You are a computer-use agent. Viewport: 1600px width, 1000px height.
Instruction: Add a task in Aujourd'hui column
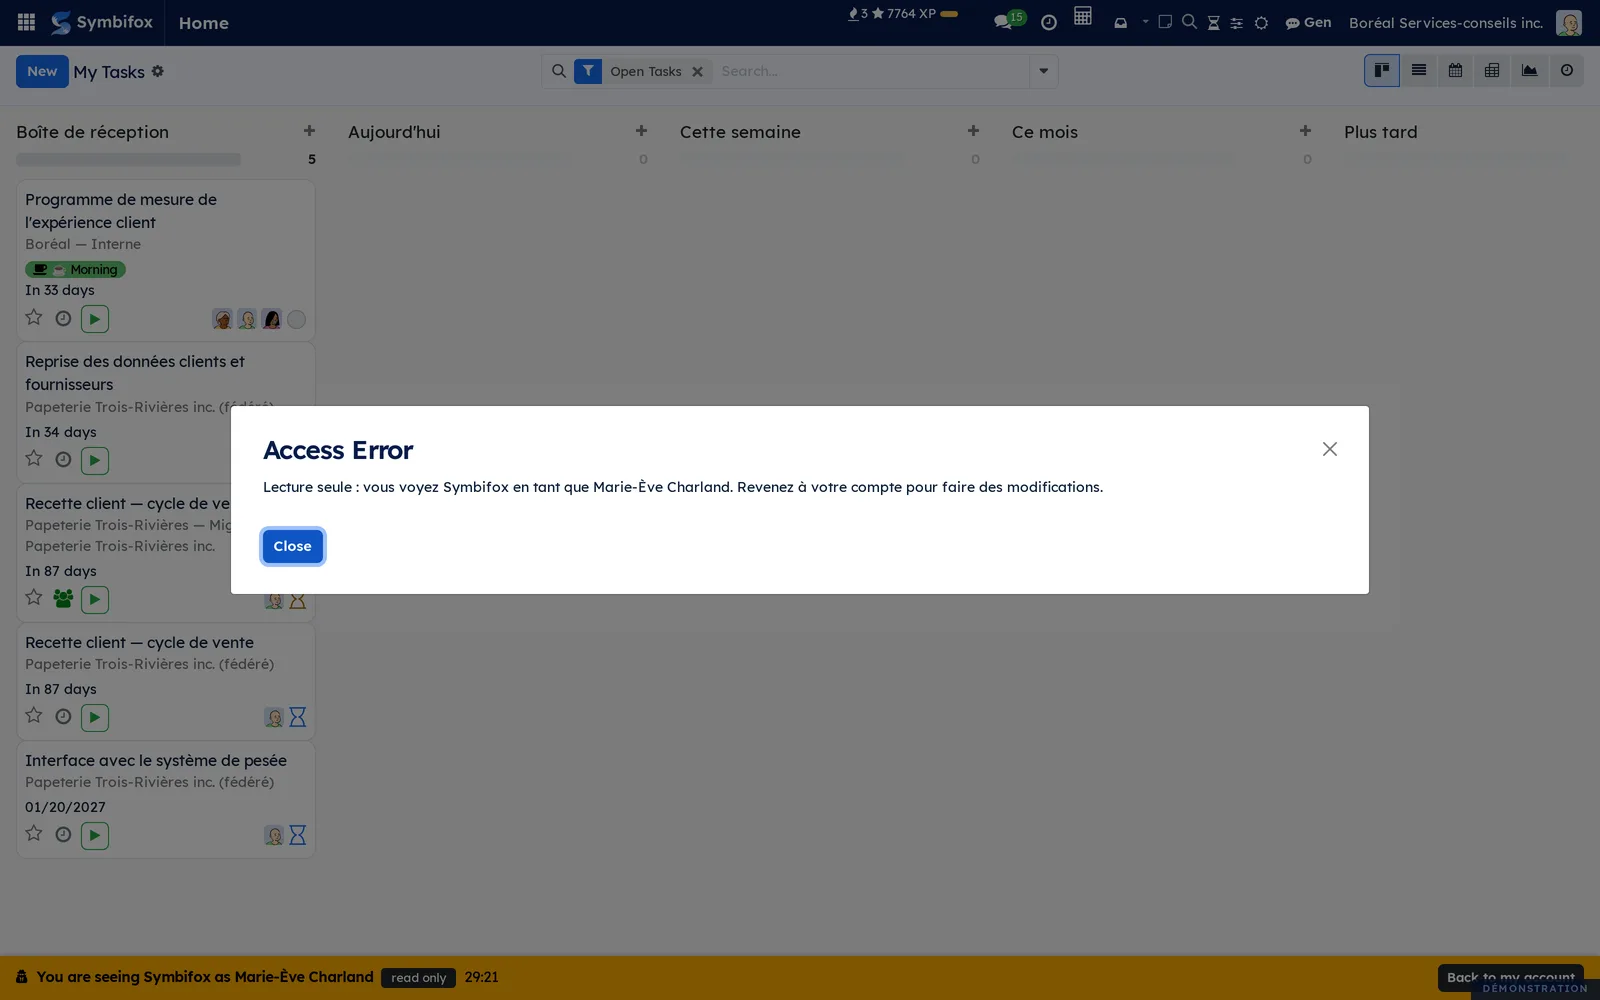(x=641, y=131)
